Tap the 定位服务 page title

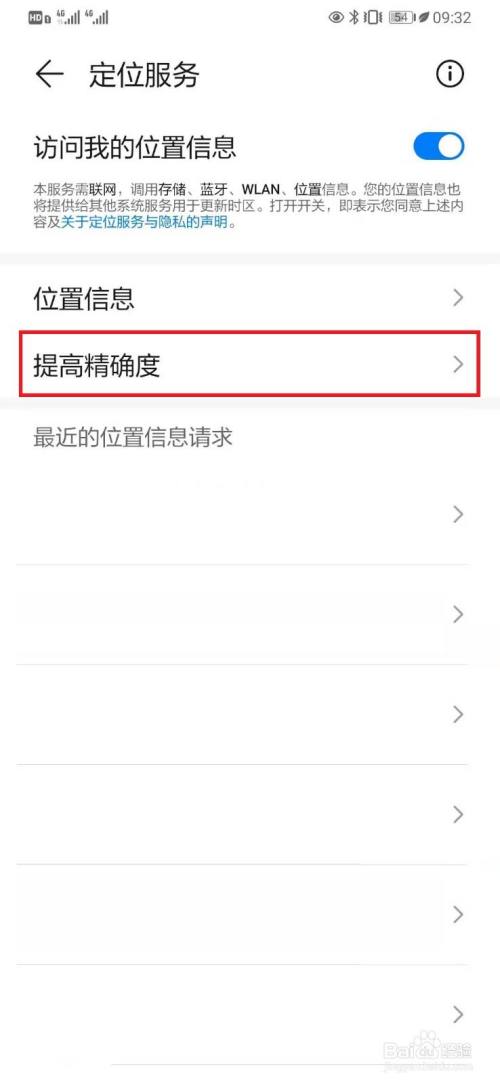[x=144, y=75]
